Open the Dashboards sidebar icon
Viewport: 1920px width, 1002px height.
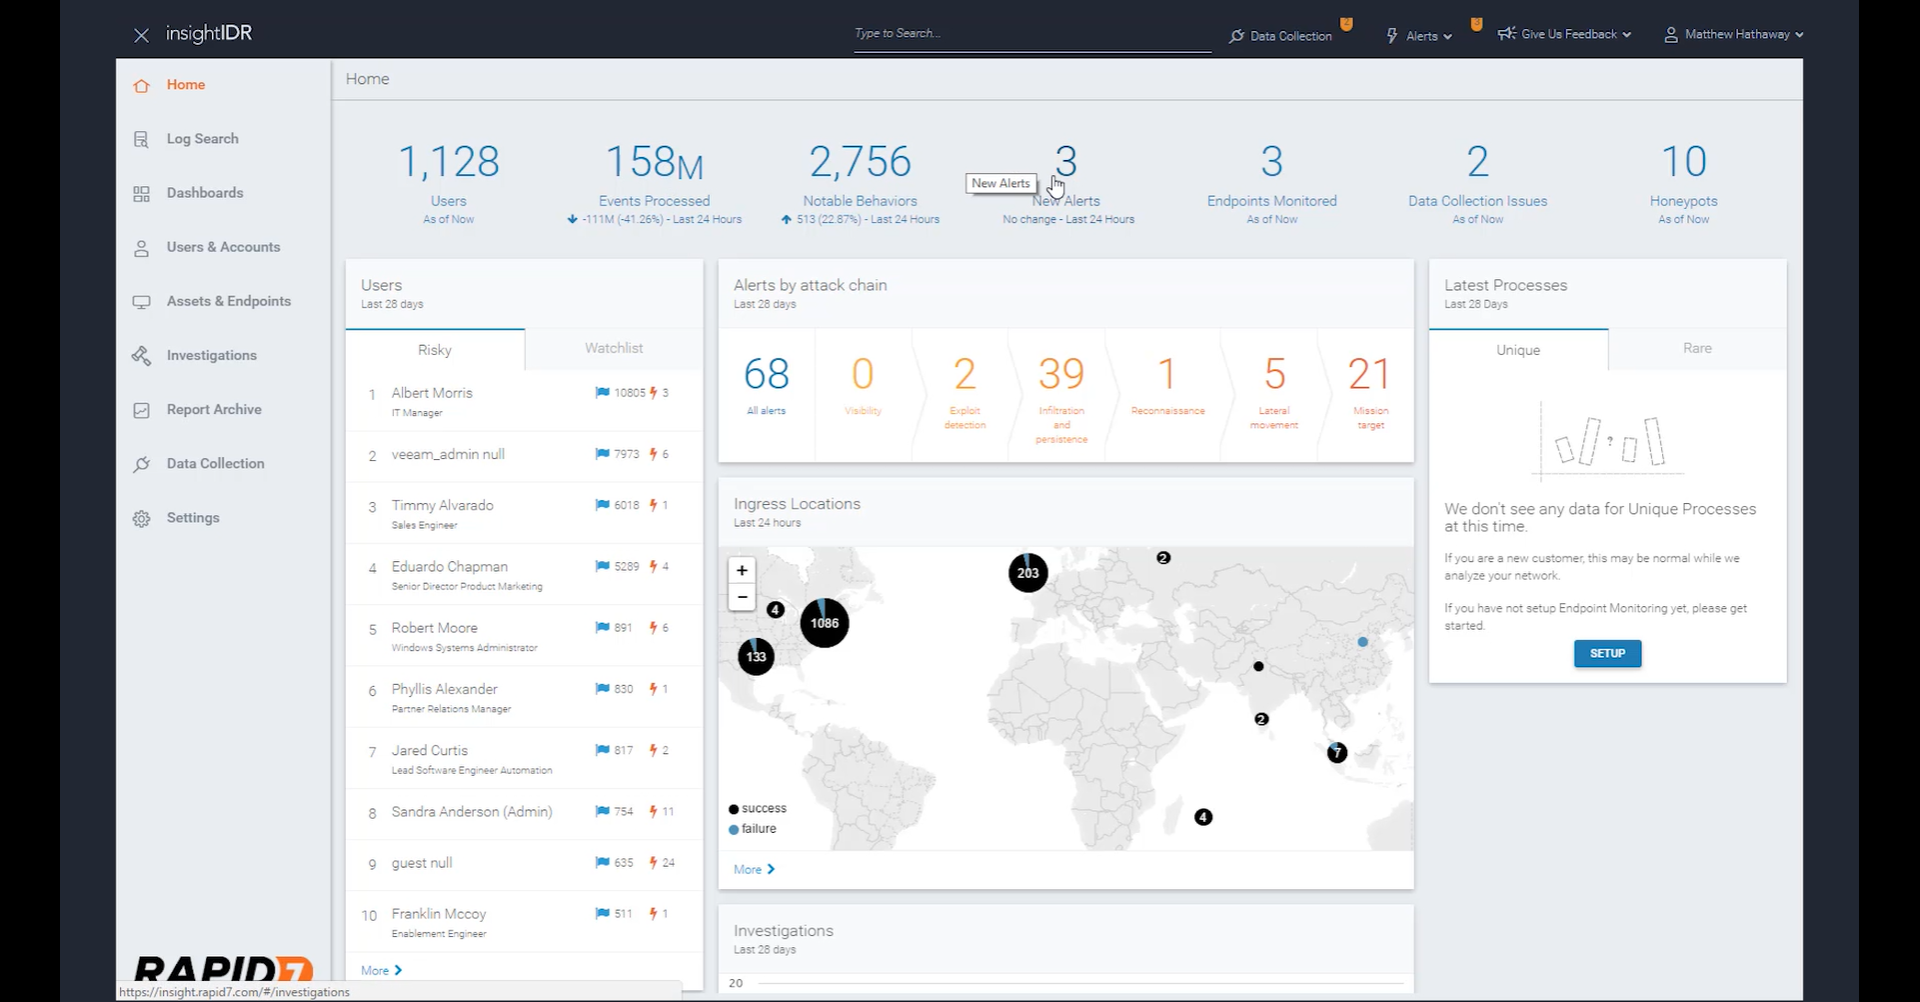pyautogui.click(x=141, y=193)
